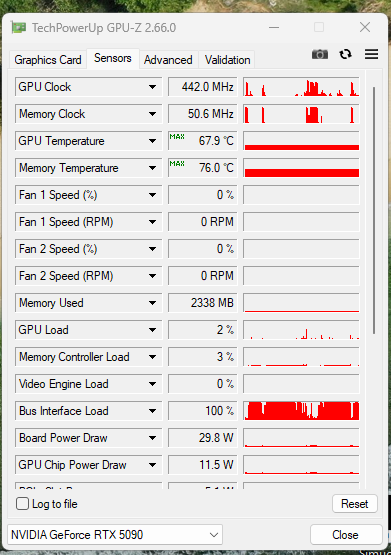Switch to the Graphics Card tab

[48, 59]
